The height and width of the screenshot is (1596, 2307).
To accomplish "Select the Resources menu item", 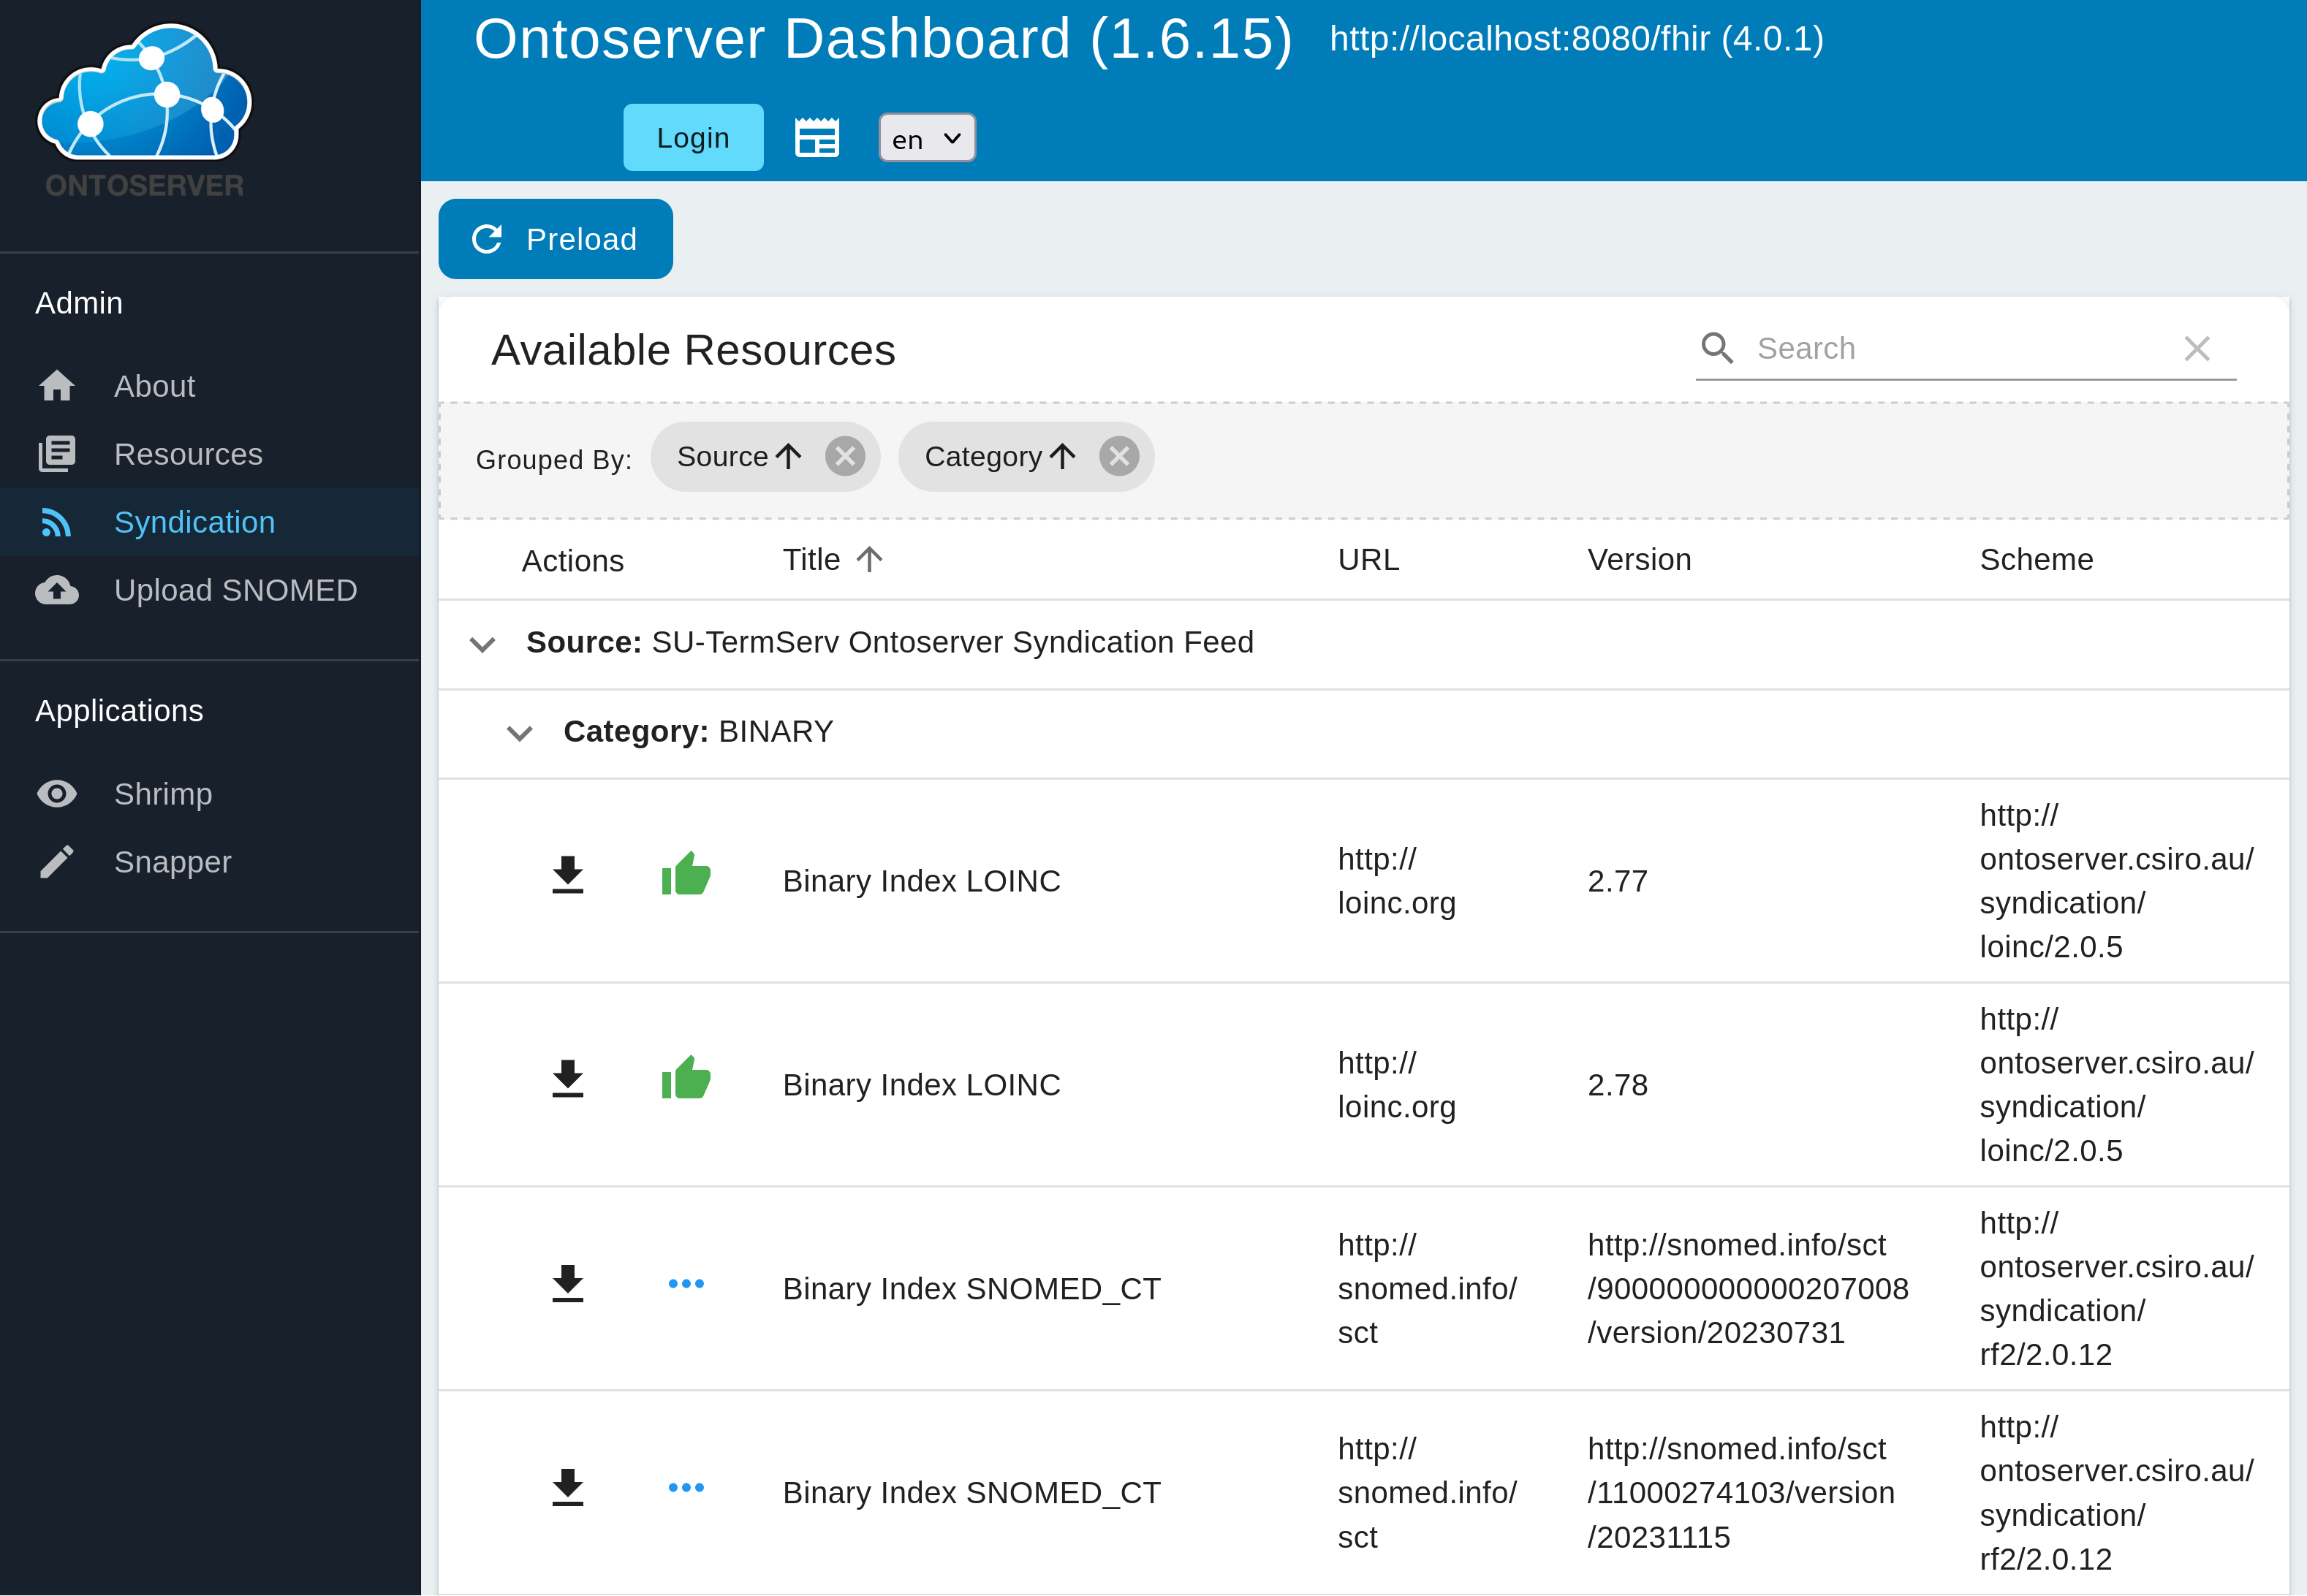I will point(188,455).
